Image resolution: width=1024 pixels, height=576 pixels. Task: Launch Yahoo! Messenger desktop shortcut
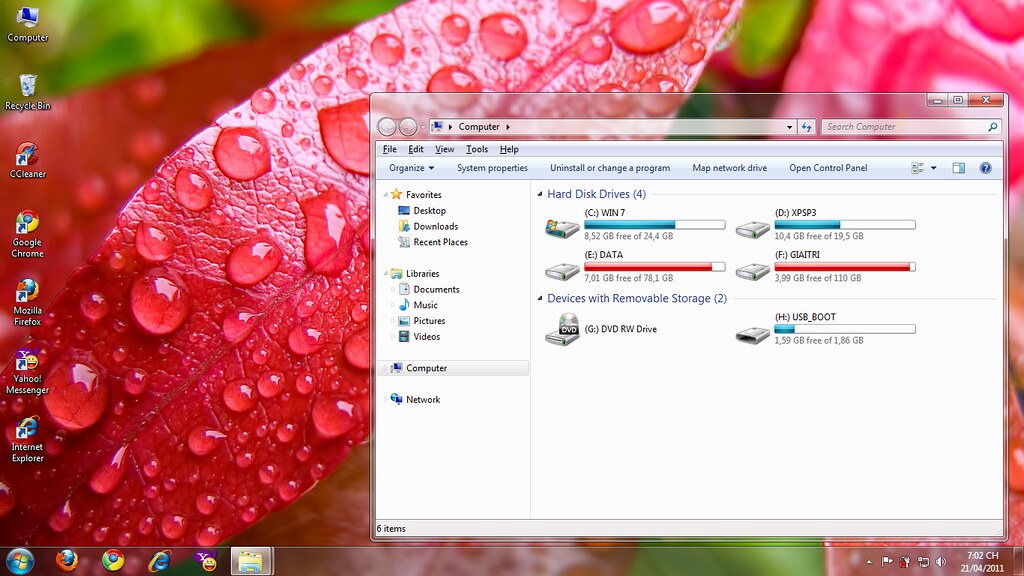tap(27, 361)
